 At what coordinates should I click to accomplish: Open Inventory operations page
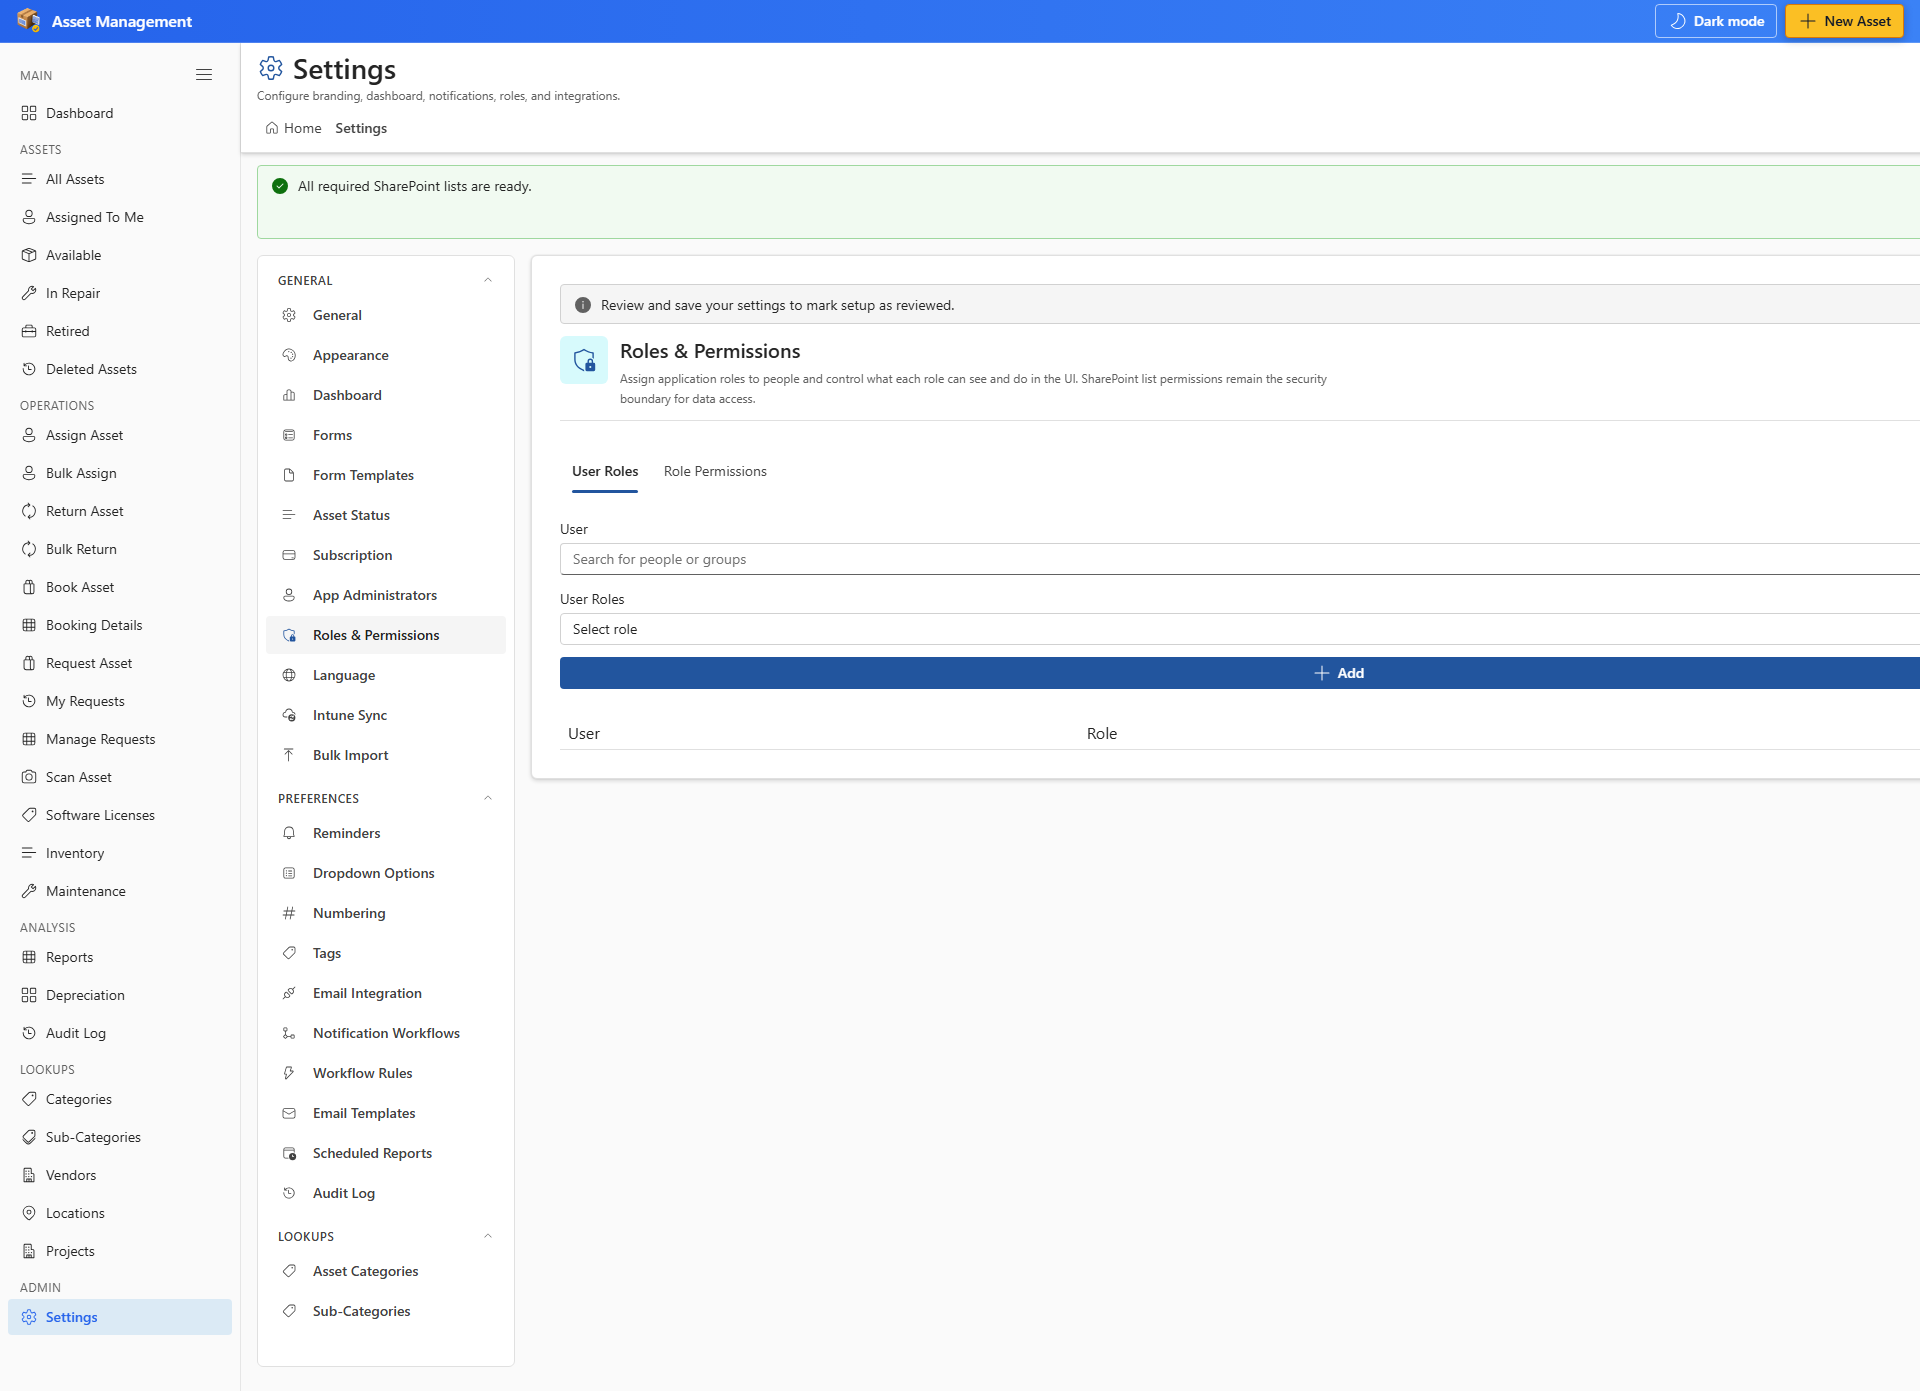tap(120, 853)
